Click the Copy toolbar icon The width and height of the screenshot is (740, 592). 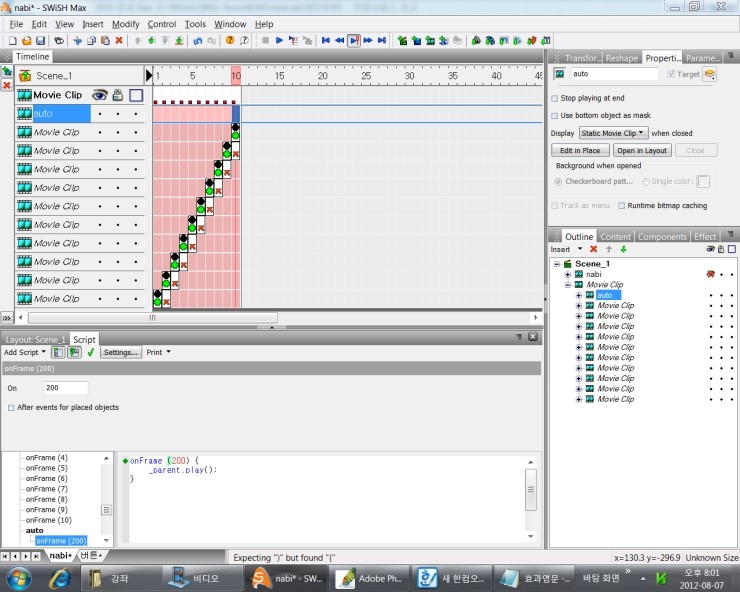(x=92, y=41)
